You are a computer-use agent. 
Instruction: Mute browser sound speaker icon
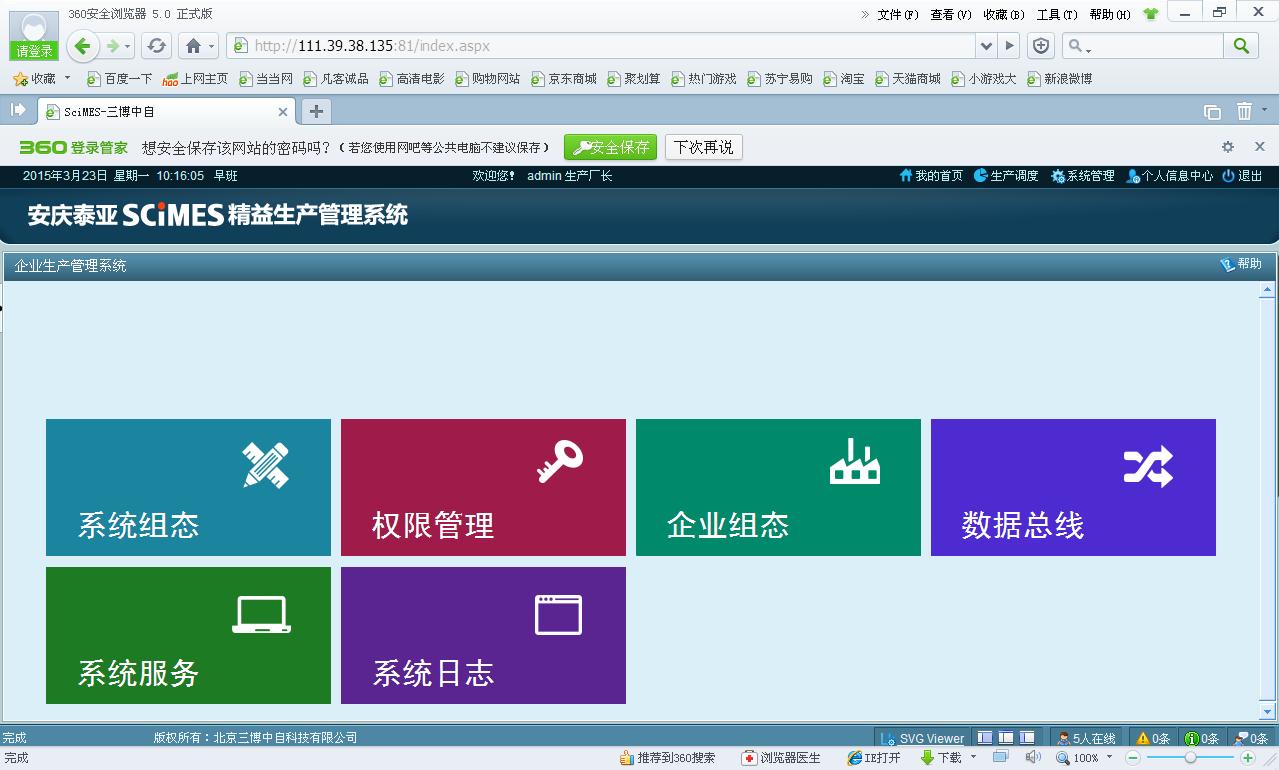(x=1033, y=758)
